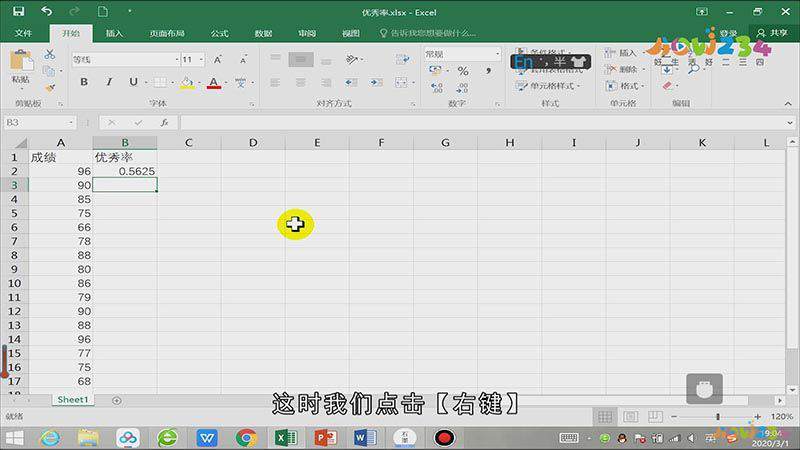Switch to the Data tab
Viewport: 800px width, 450px height.
(263, 33)
